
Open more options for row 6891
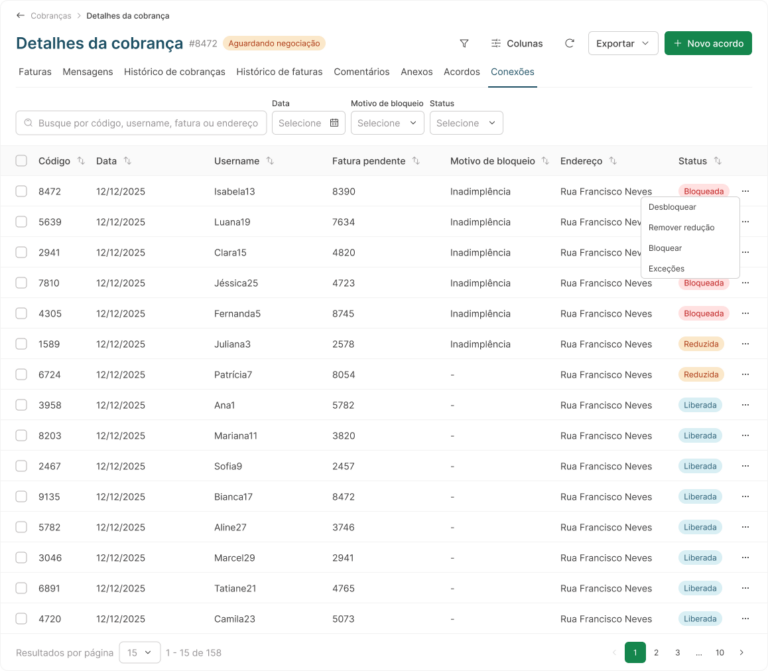click(x=745, y=588)
